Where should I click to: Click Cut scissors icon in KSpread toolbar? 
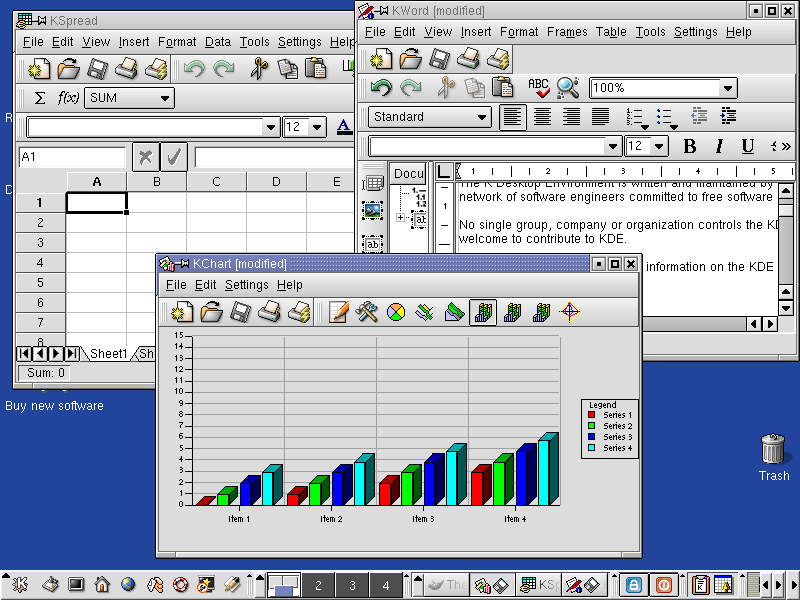259,68
